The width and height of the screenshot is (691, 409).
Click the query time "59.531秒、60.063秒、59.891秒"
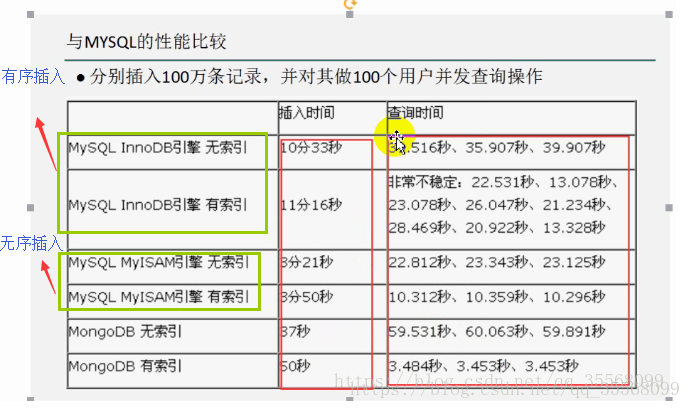click(x=497, y=331)
